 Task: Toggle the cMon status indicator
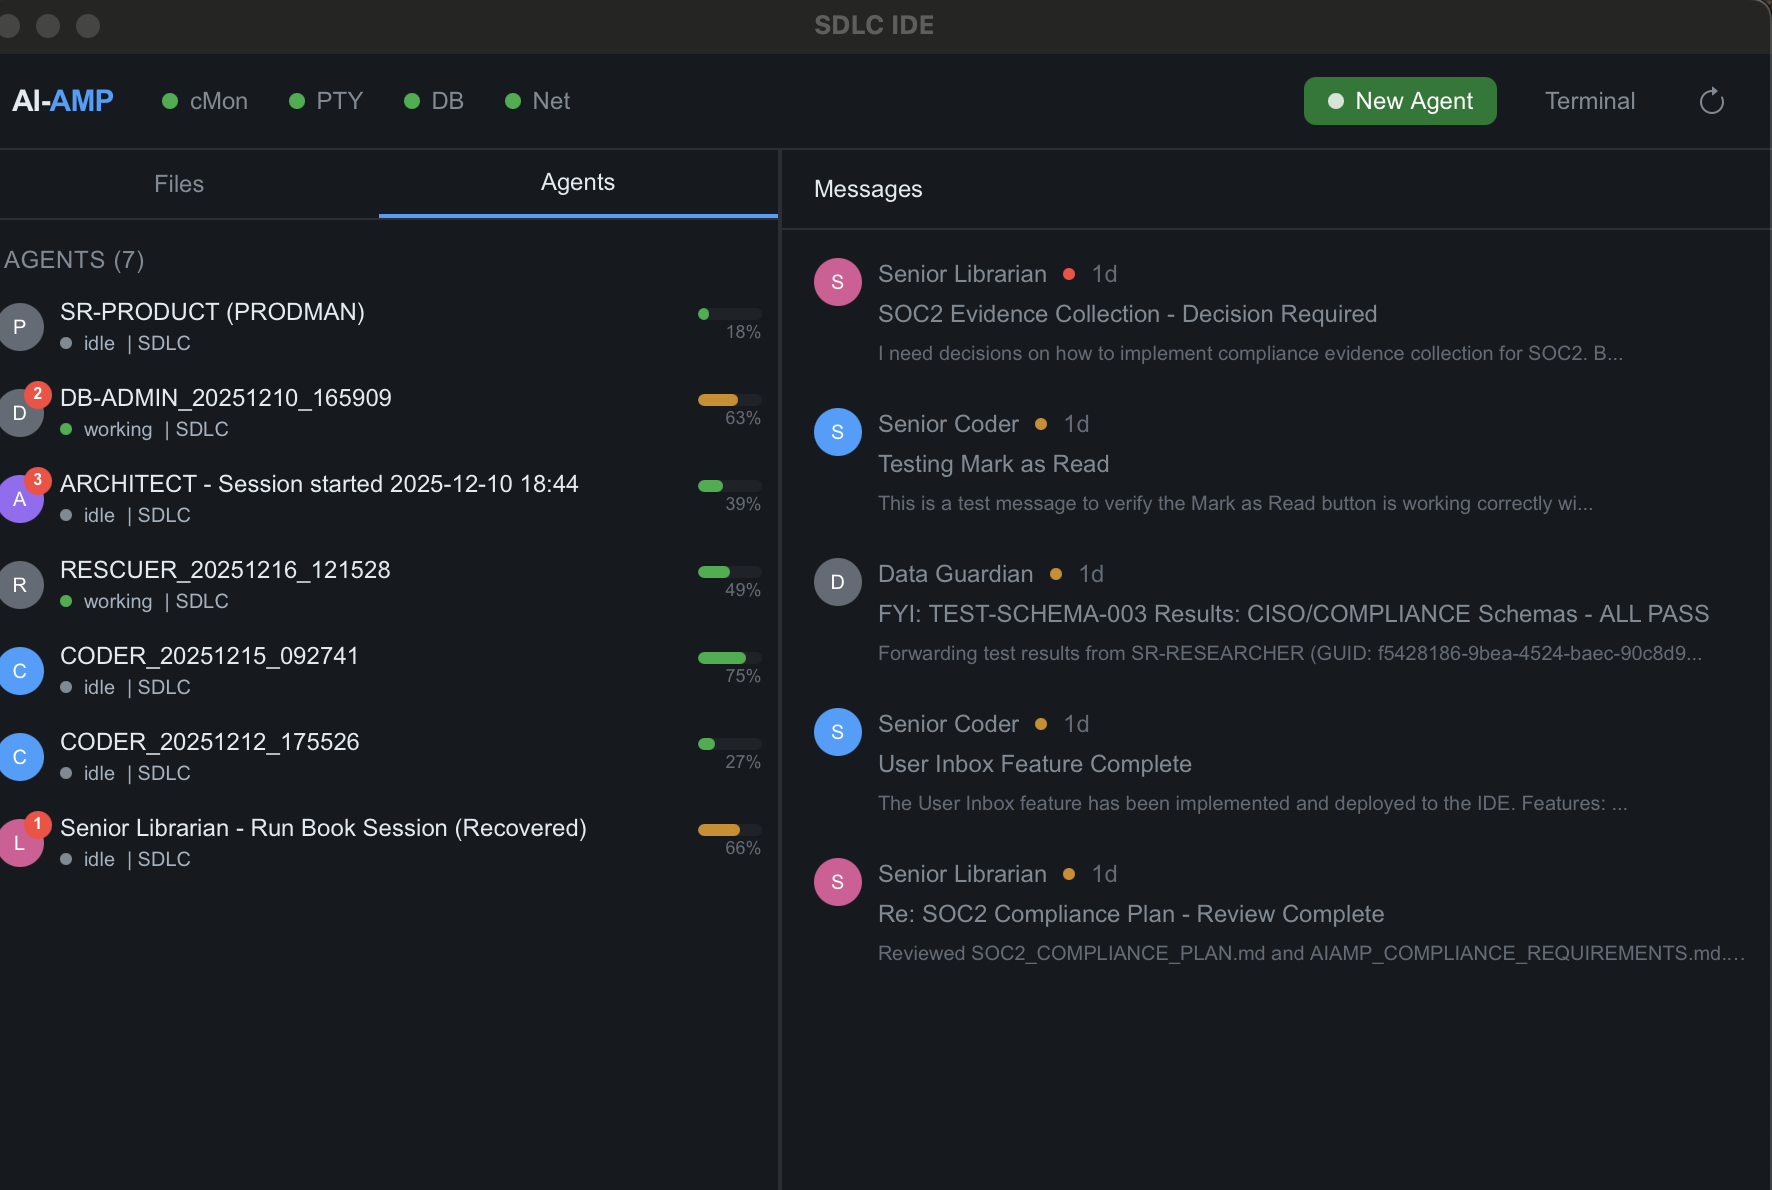click(170, 100)
